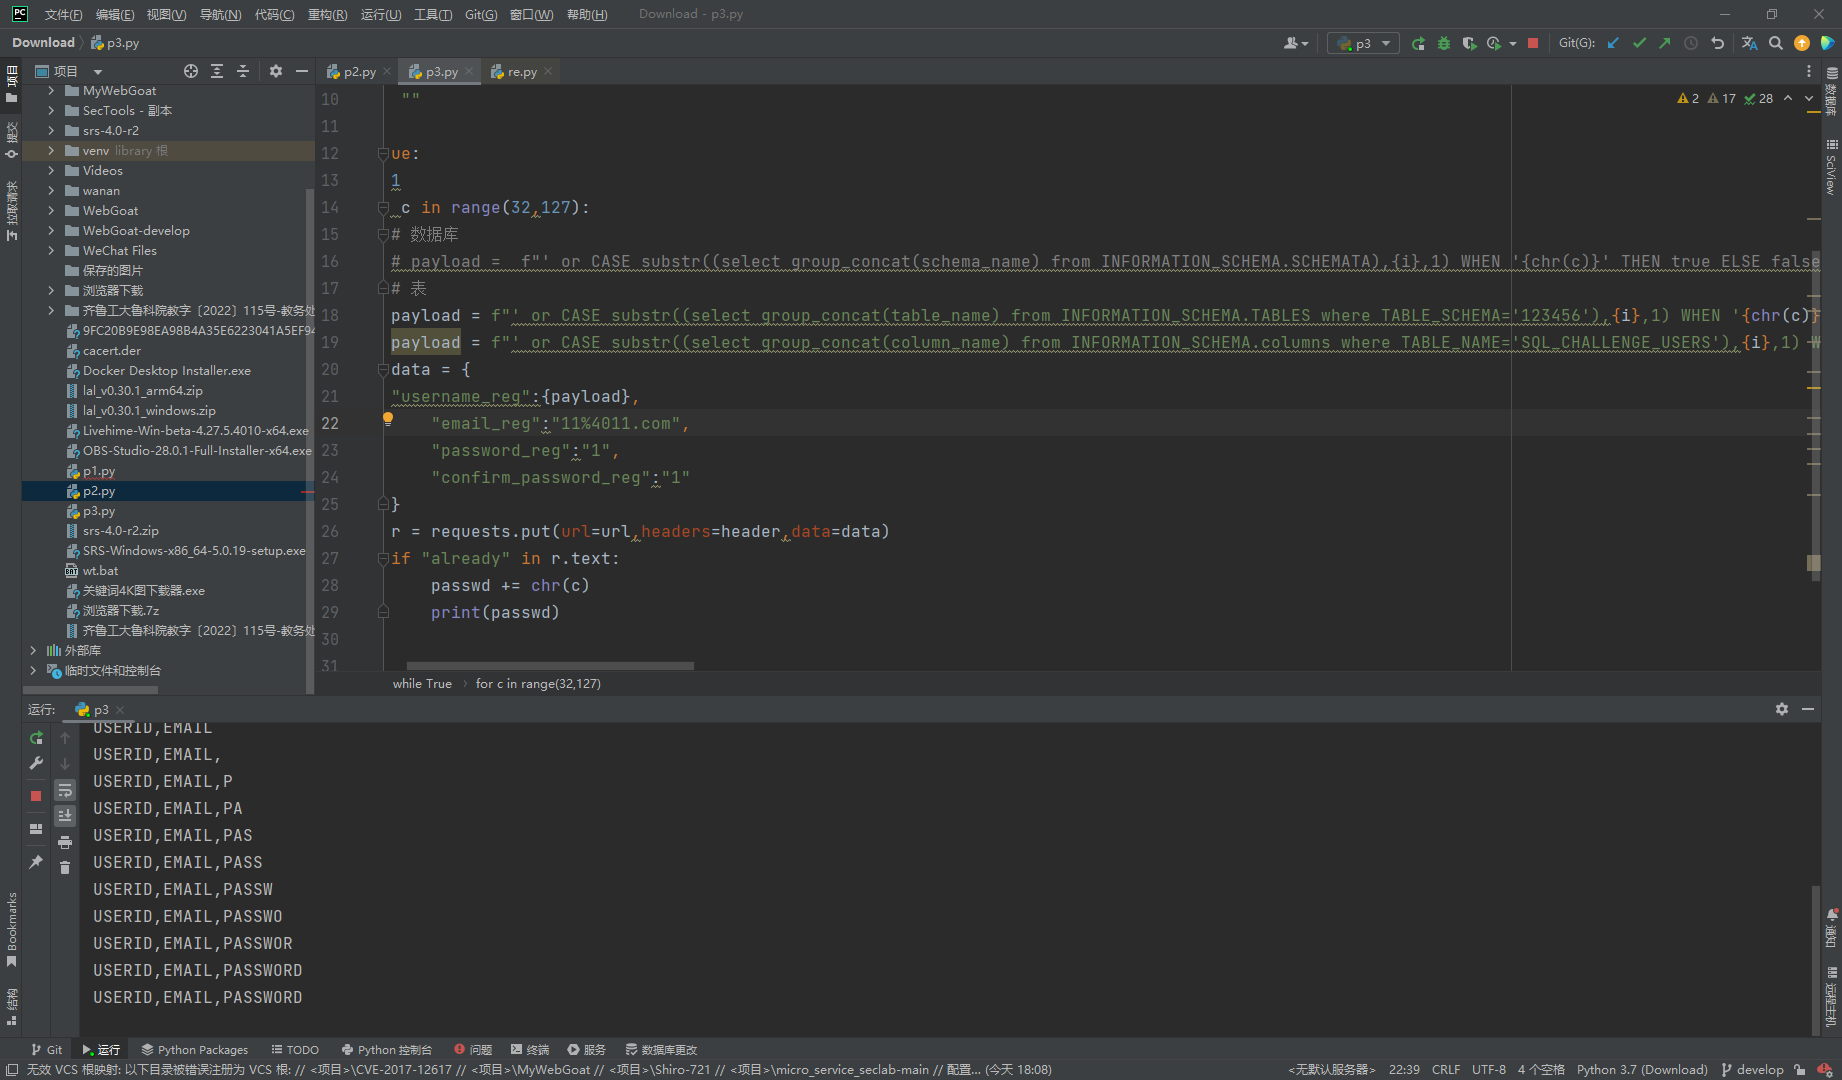Toggle soft-wrap in Run console
This screenshot has width=1842, height=1080.
click(65, 791)
